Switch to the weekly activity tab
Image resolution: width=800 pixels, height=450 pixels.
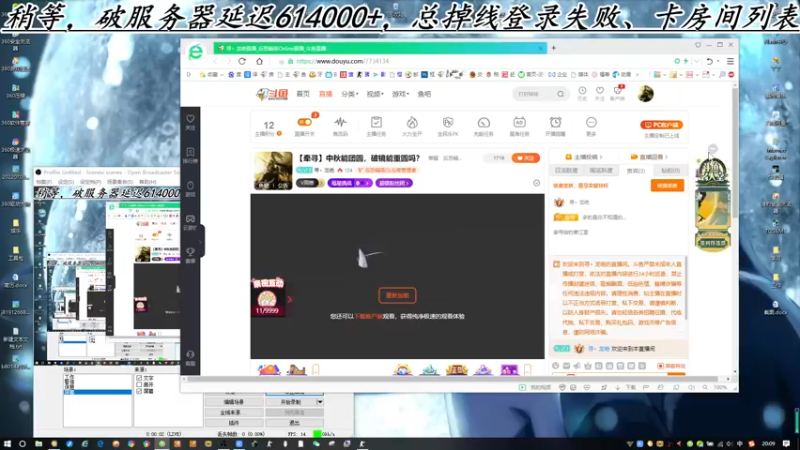(601, 170)
